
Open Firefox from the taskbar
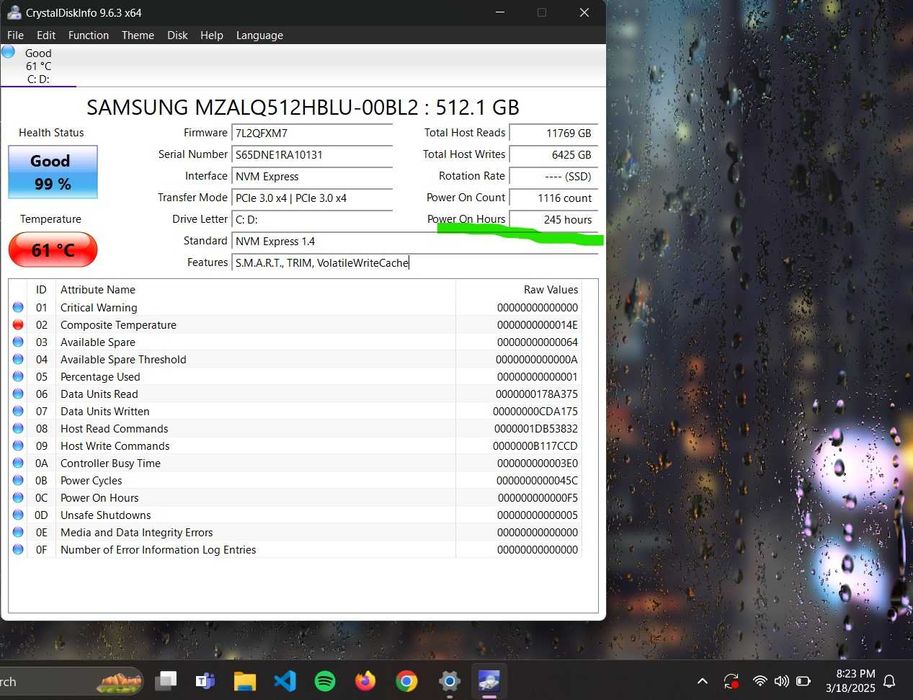point(365,680)
